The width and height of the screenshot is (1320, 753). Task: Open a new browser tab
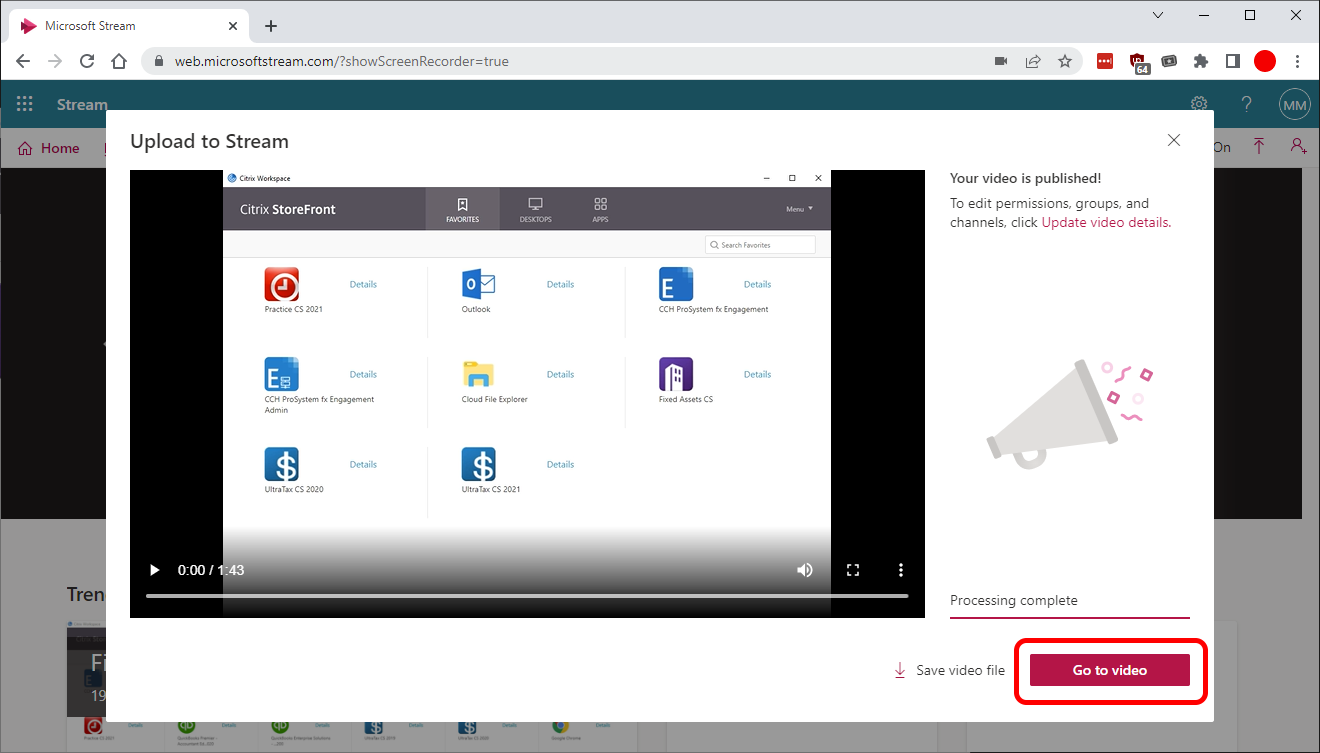(271, 26)
